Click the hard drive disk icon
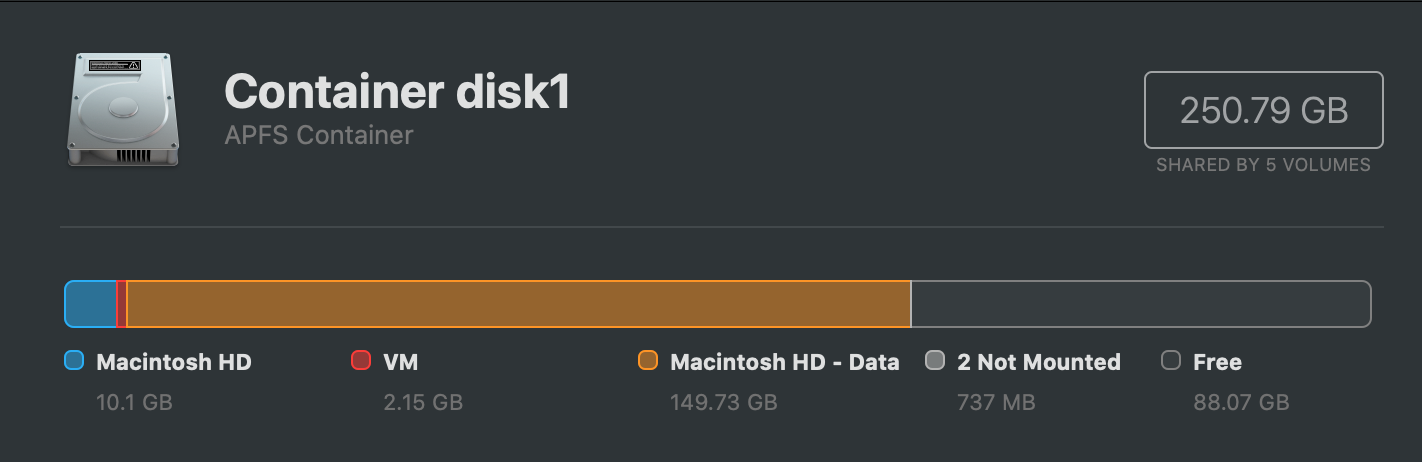 click(123, 110)
